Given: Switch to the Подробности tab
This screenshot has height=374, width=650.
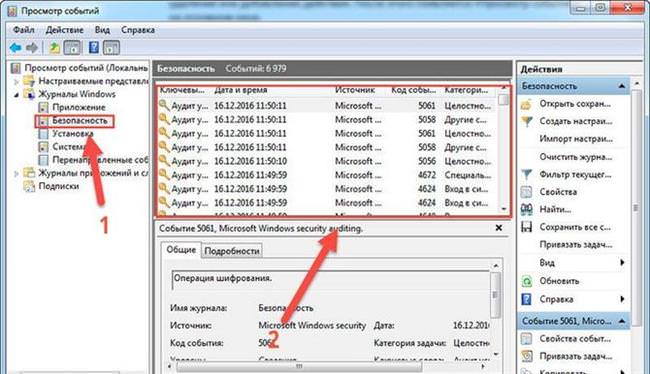Looking at the screenshot, I should (232, 251).
